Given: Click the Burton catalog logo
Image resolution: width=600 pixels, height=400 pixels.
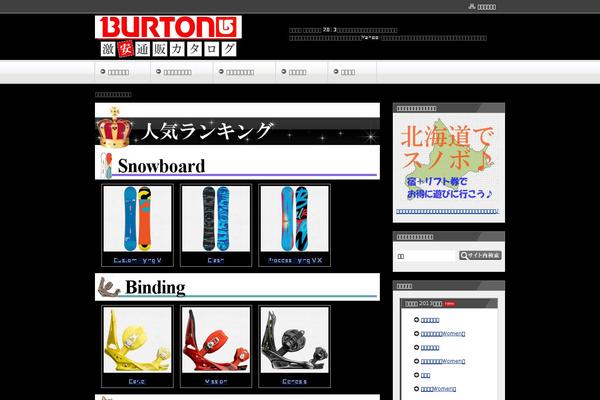Looking at the screenshot, I should [168, 37].
